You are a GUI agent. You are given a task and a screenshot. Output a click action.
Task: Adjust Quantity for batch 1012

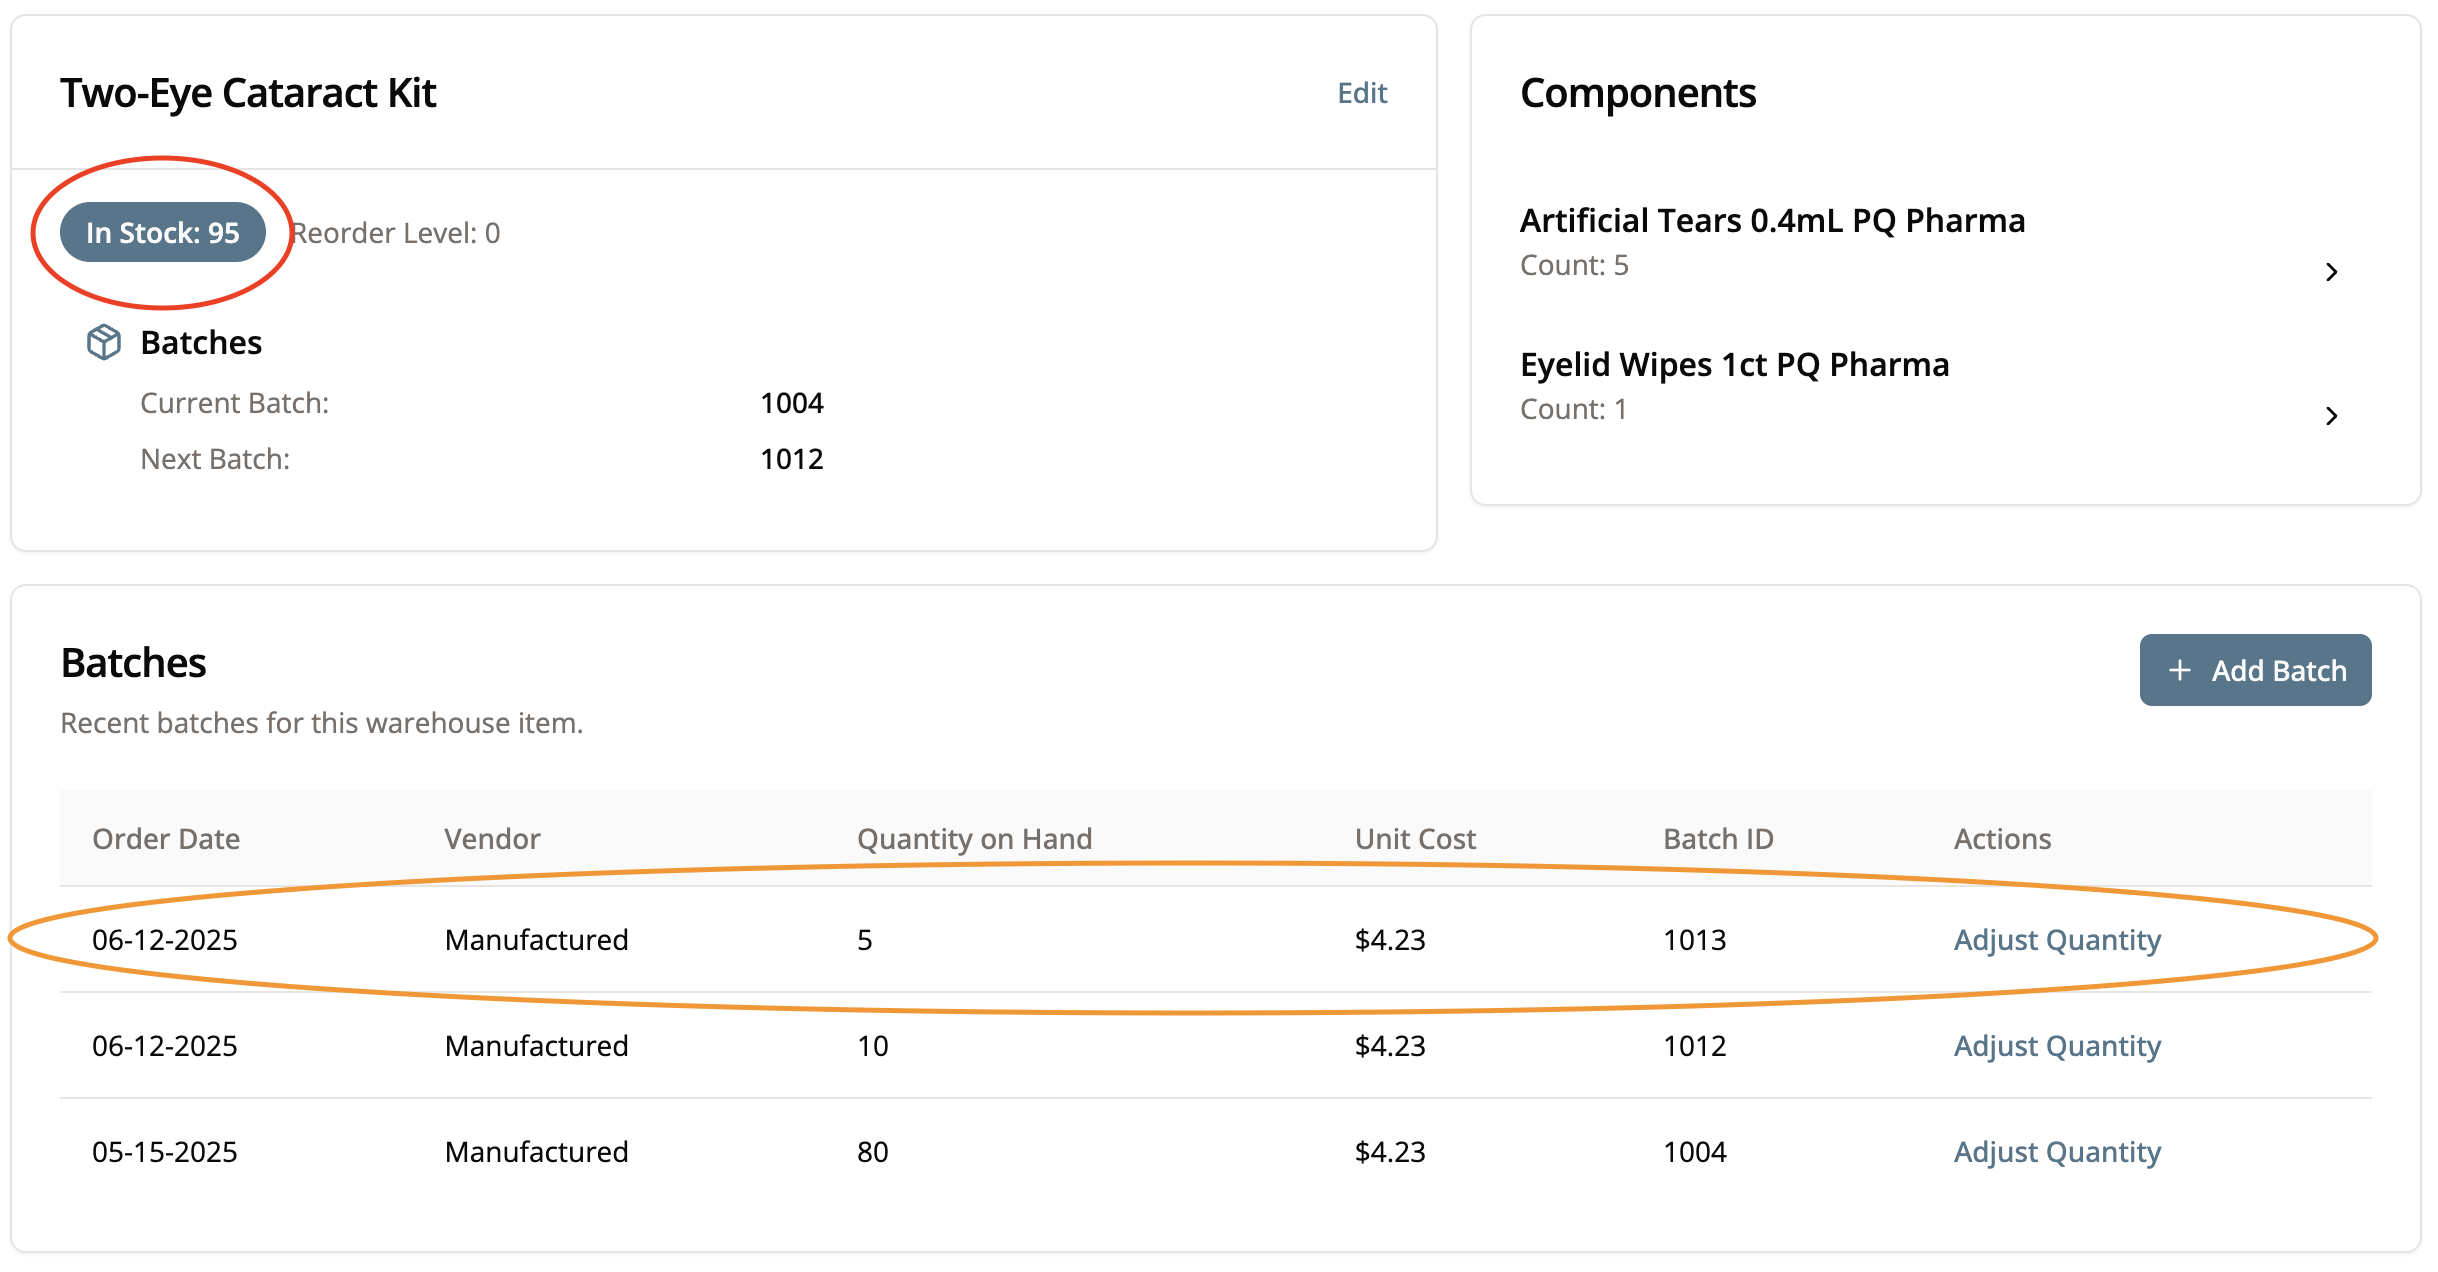2057,1046
